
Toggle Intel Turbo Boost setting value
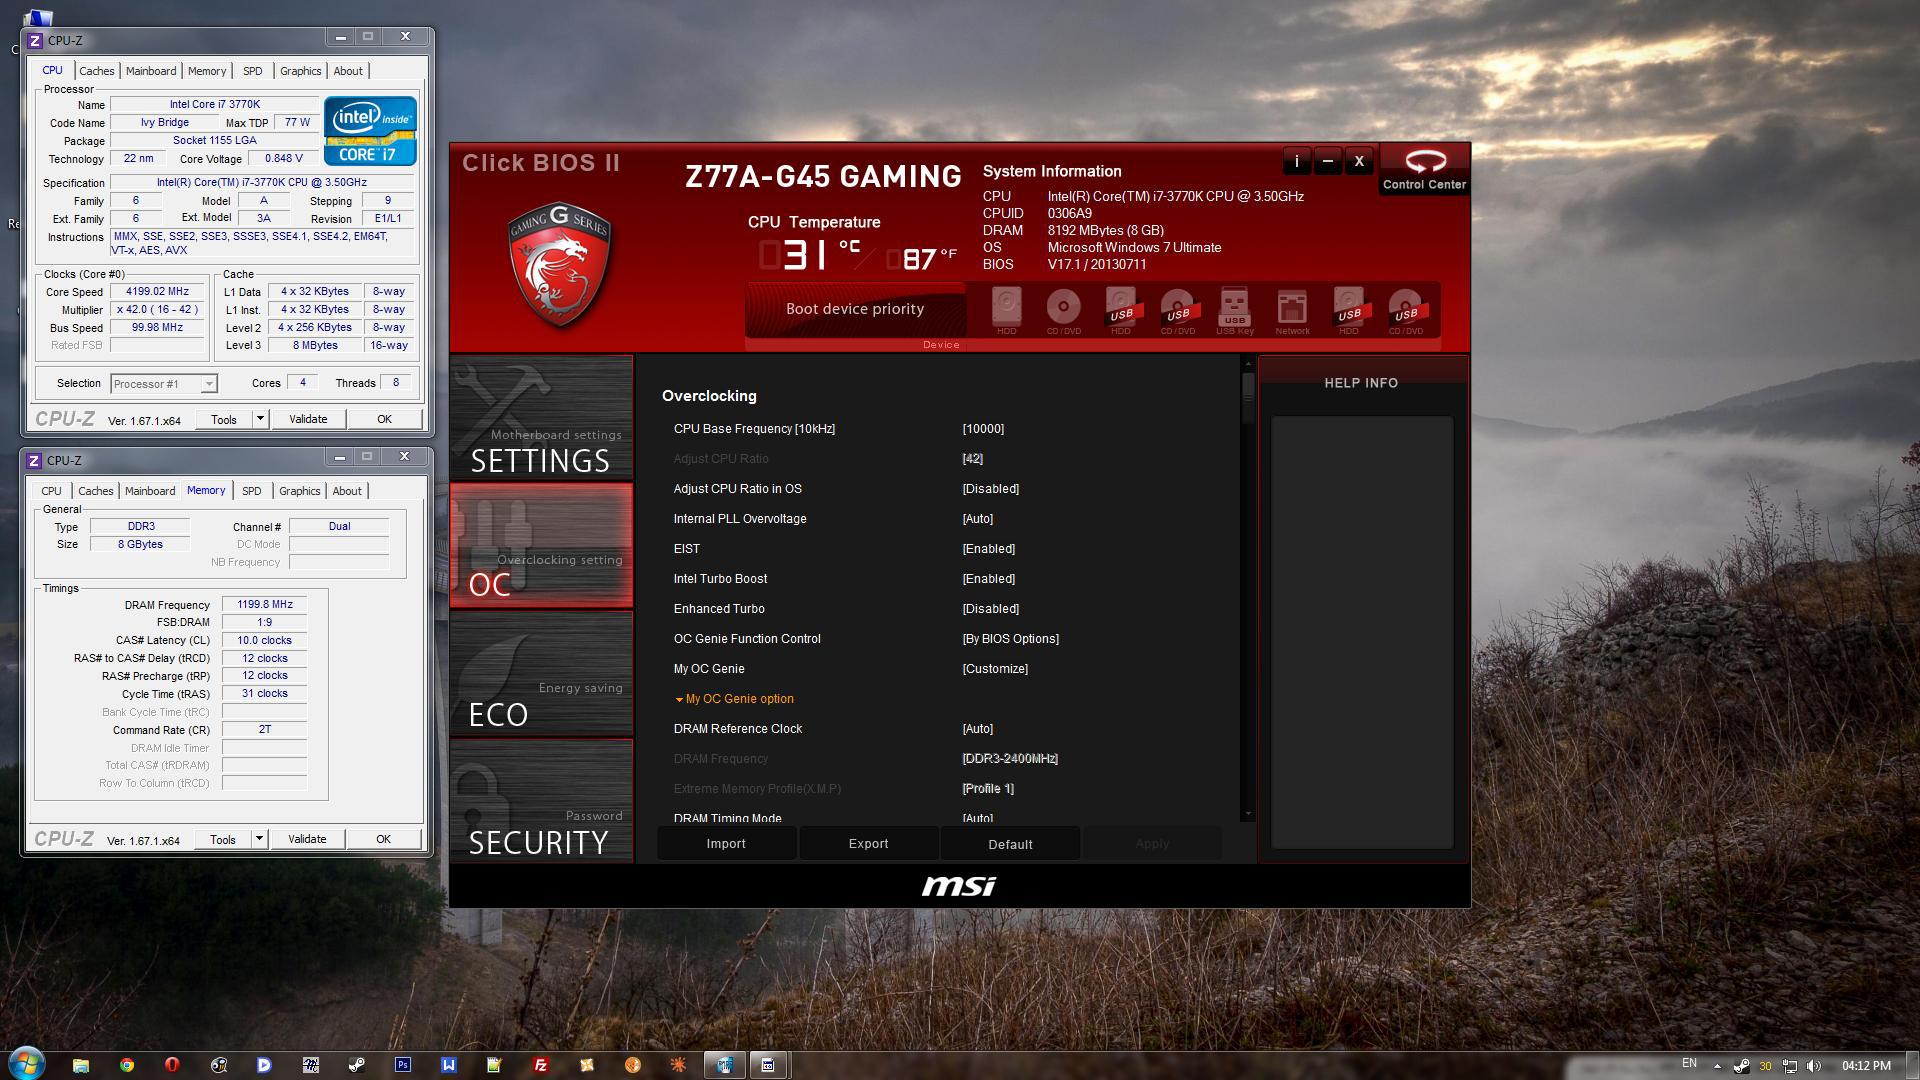click(x=988, y=579)
